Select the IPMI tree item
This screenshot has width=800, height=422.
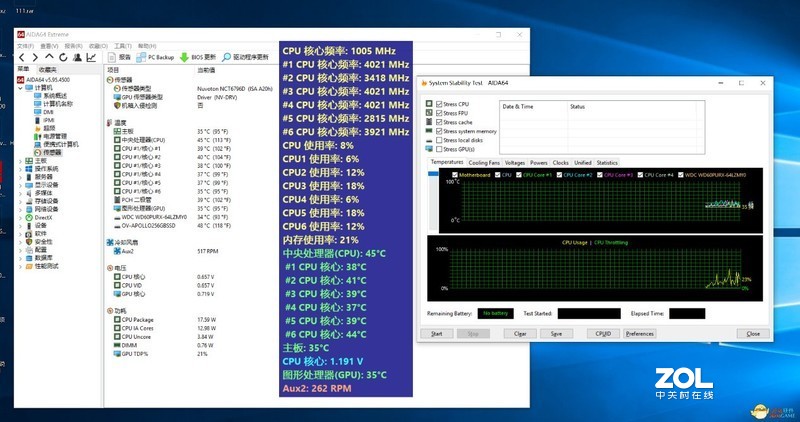click(x=44, y=120)
